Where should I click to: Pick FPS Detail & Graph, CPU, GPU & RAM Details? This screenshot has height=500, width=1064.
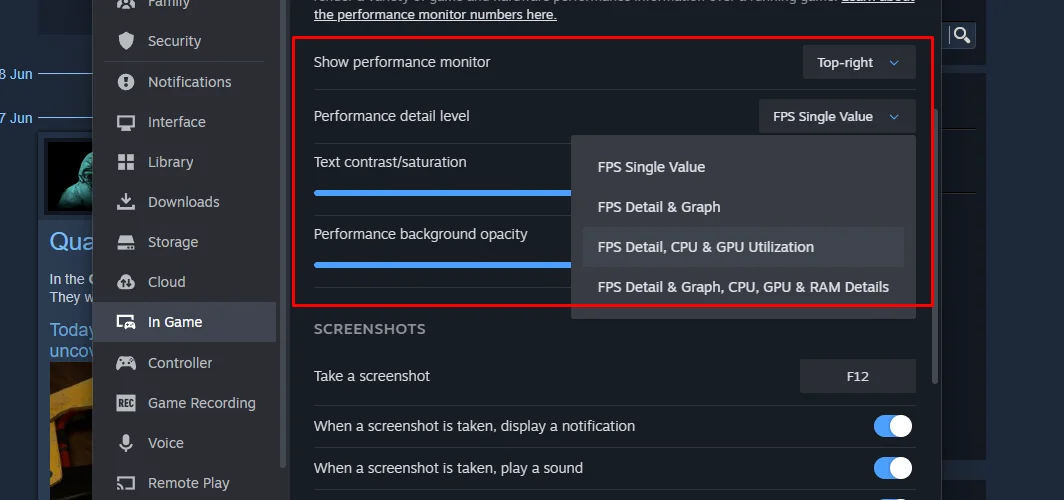coord(743,287)
